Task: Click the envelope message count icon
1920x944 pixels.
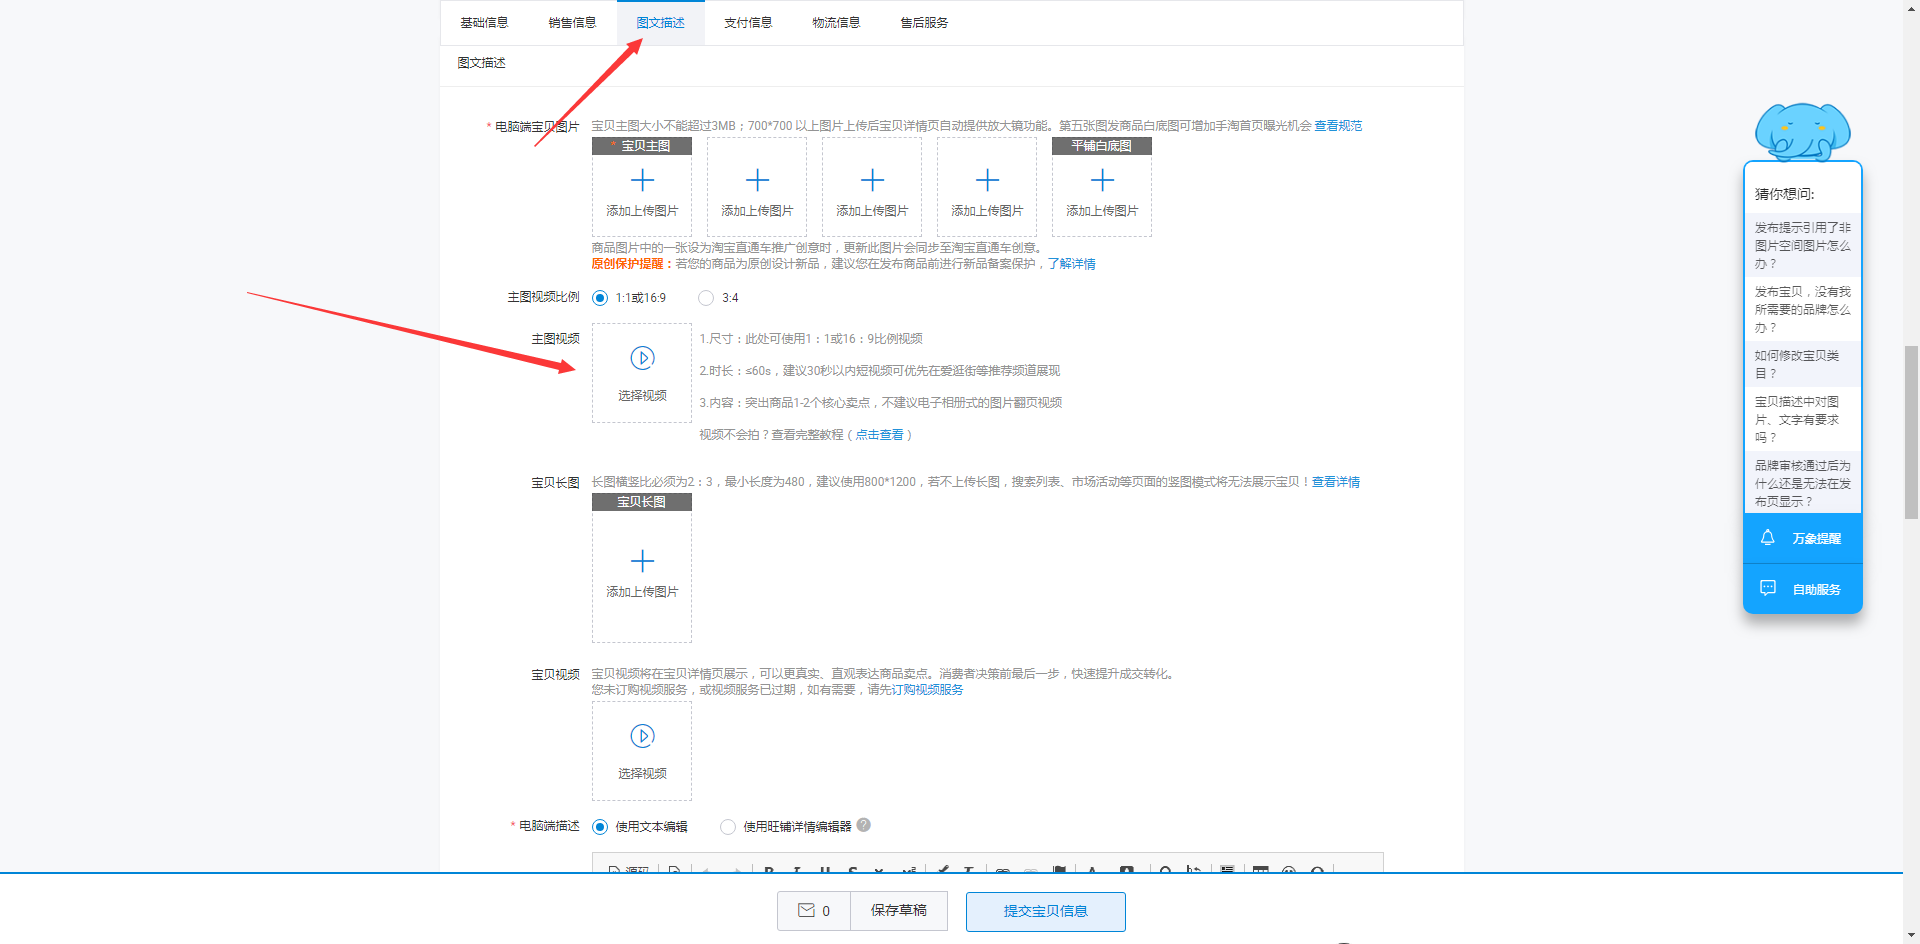Action: click(x=807, y=910)
